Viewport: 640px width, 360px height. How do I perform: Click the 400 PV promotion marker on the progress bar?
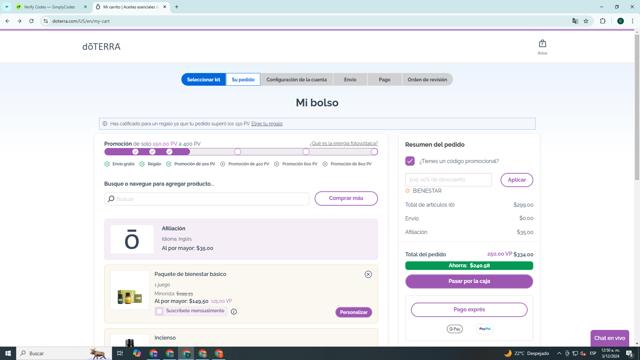click(238, 152)
